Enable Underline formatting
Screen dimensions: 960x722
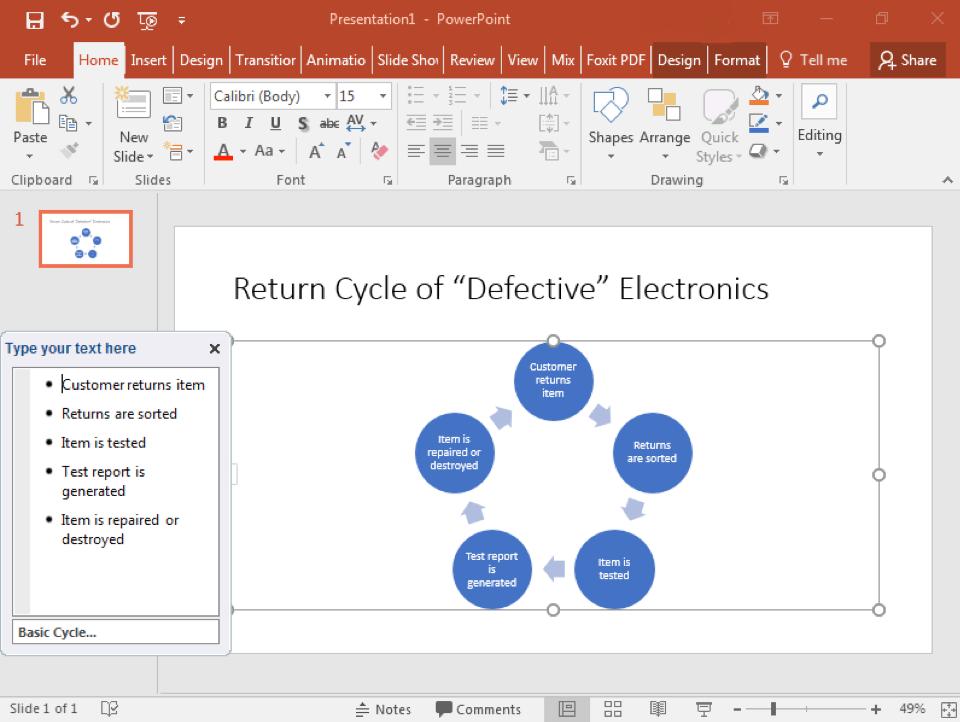[x=275, y=124]
